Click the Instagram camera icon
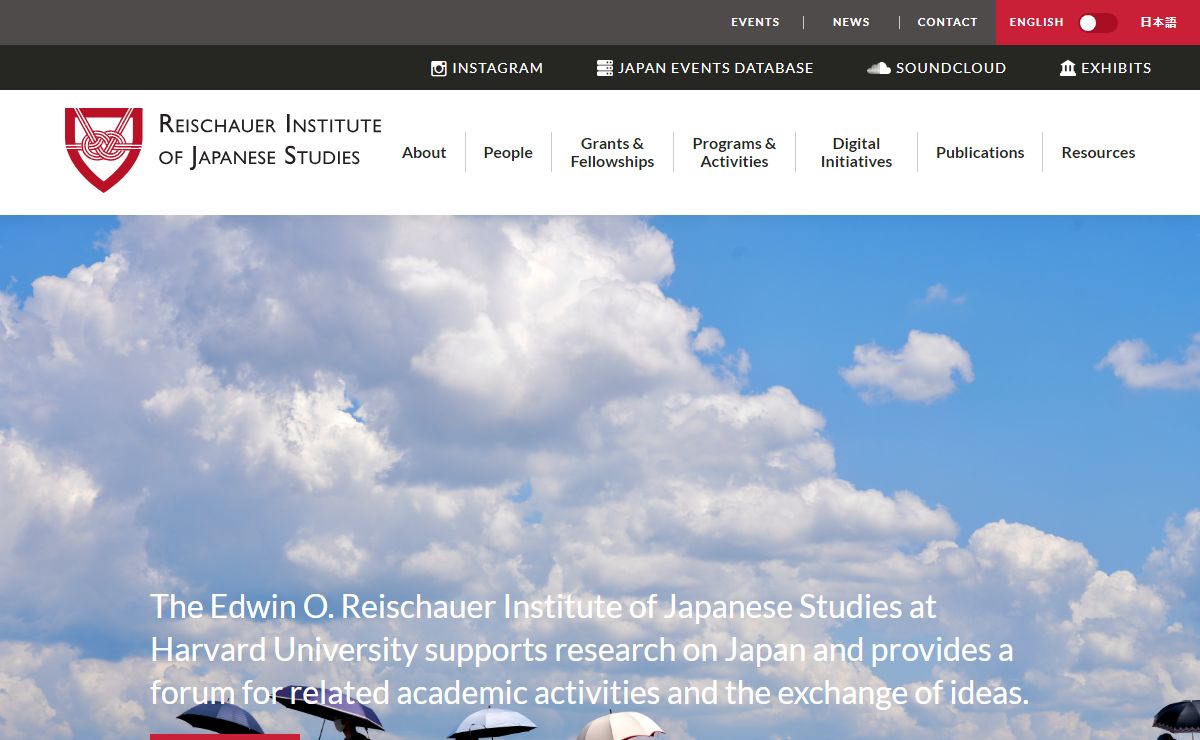Viewport: 1200px width, 740px height. tap(438, 68)
